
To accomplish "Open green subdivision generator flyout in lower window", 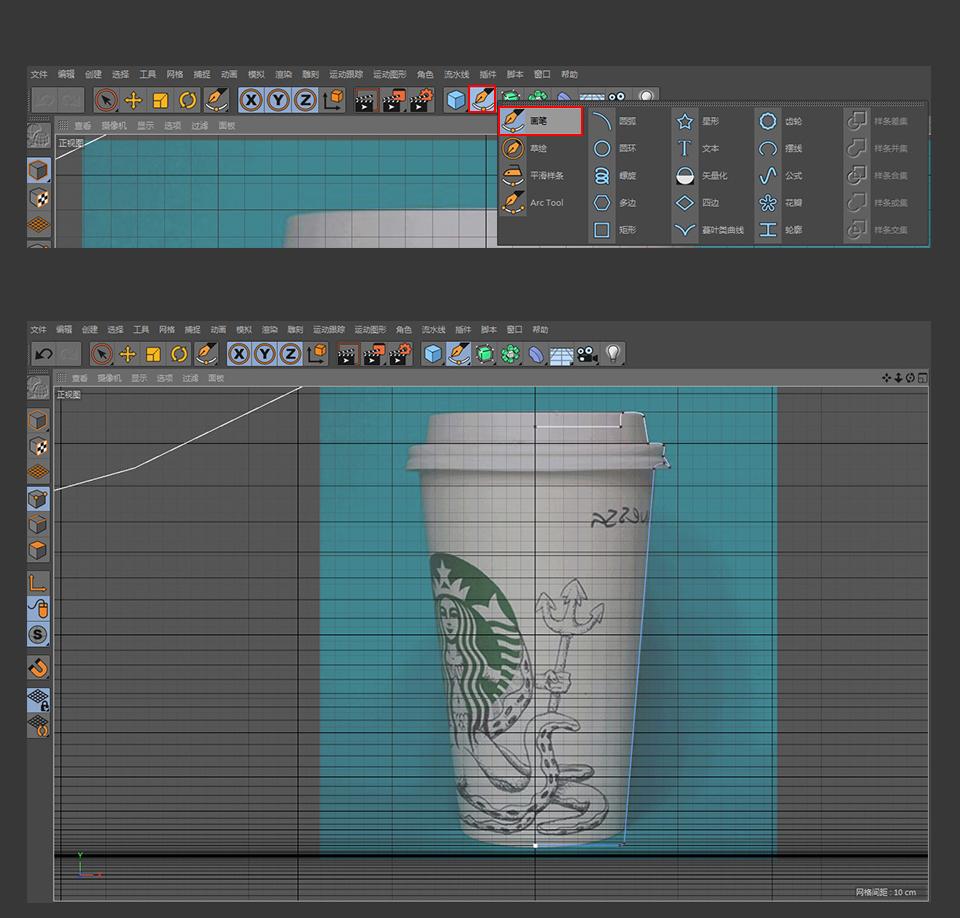I will (x=484, y=354).
